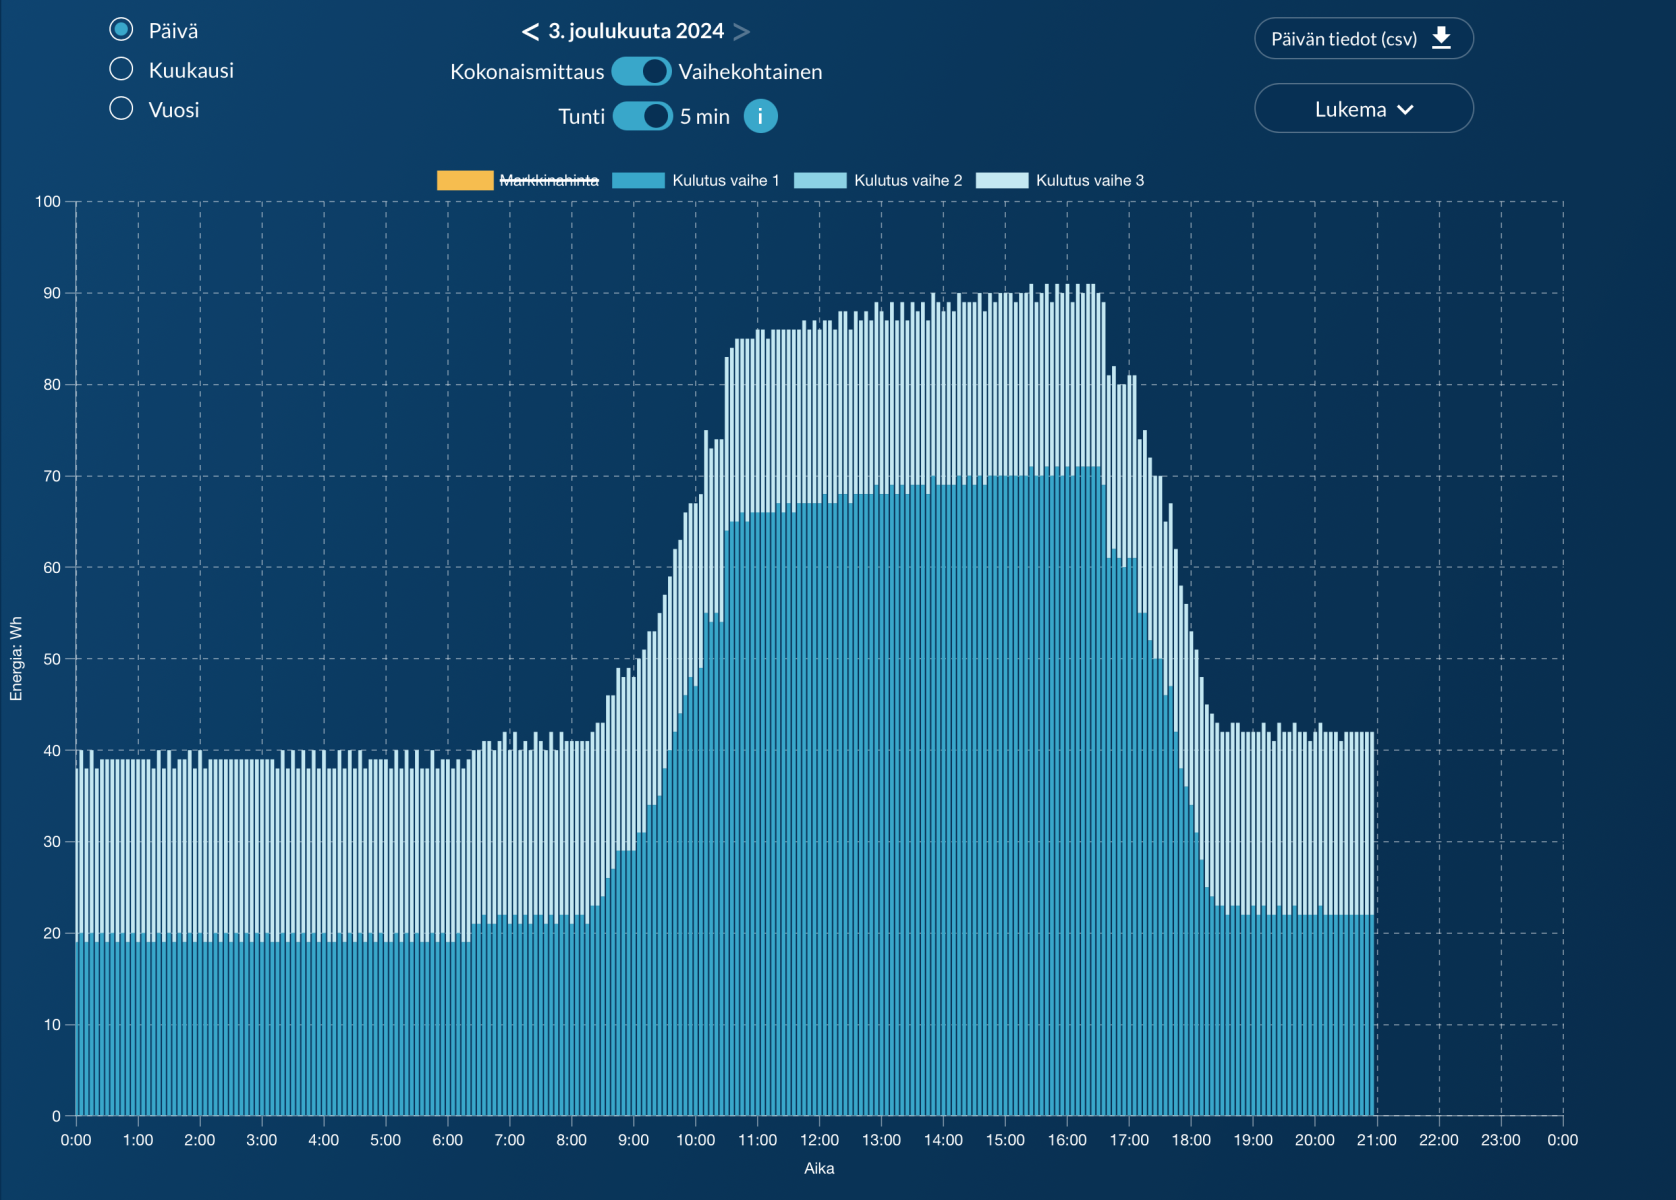Toggle Kokonaismittaus / Vaihekohtainen switch
The image size is (1676, 1200).
(x=641, y=71)
